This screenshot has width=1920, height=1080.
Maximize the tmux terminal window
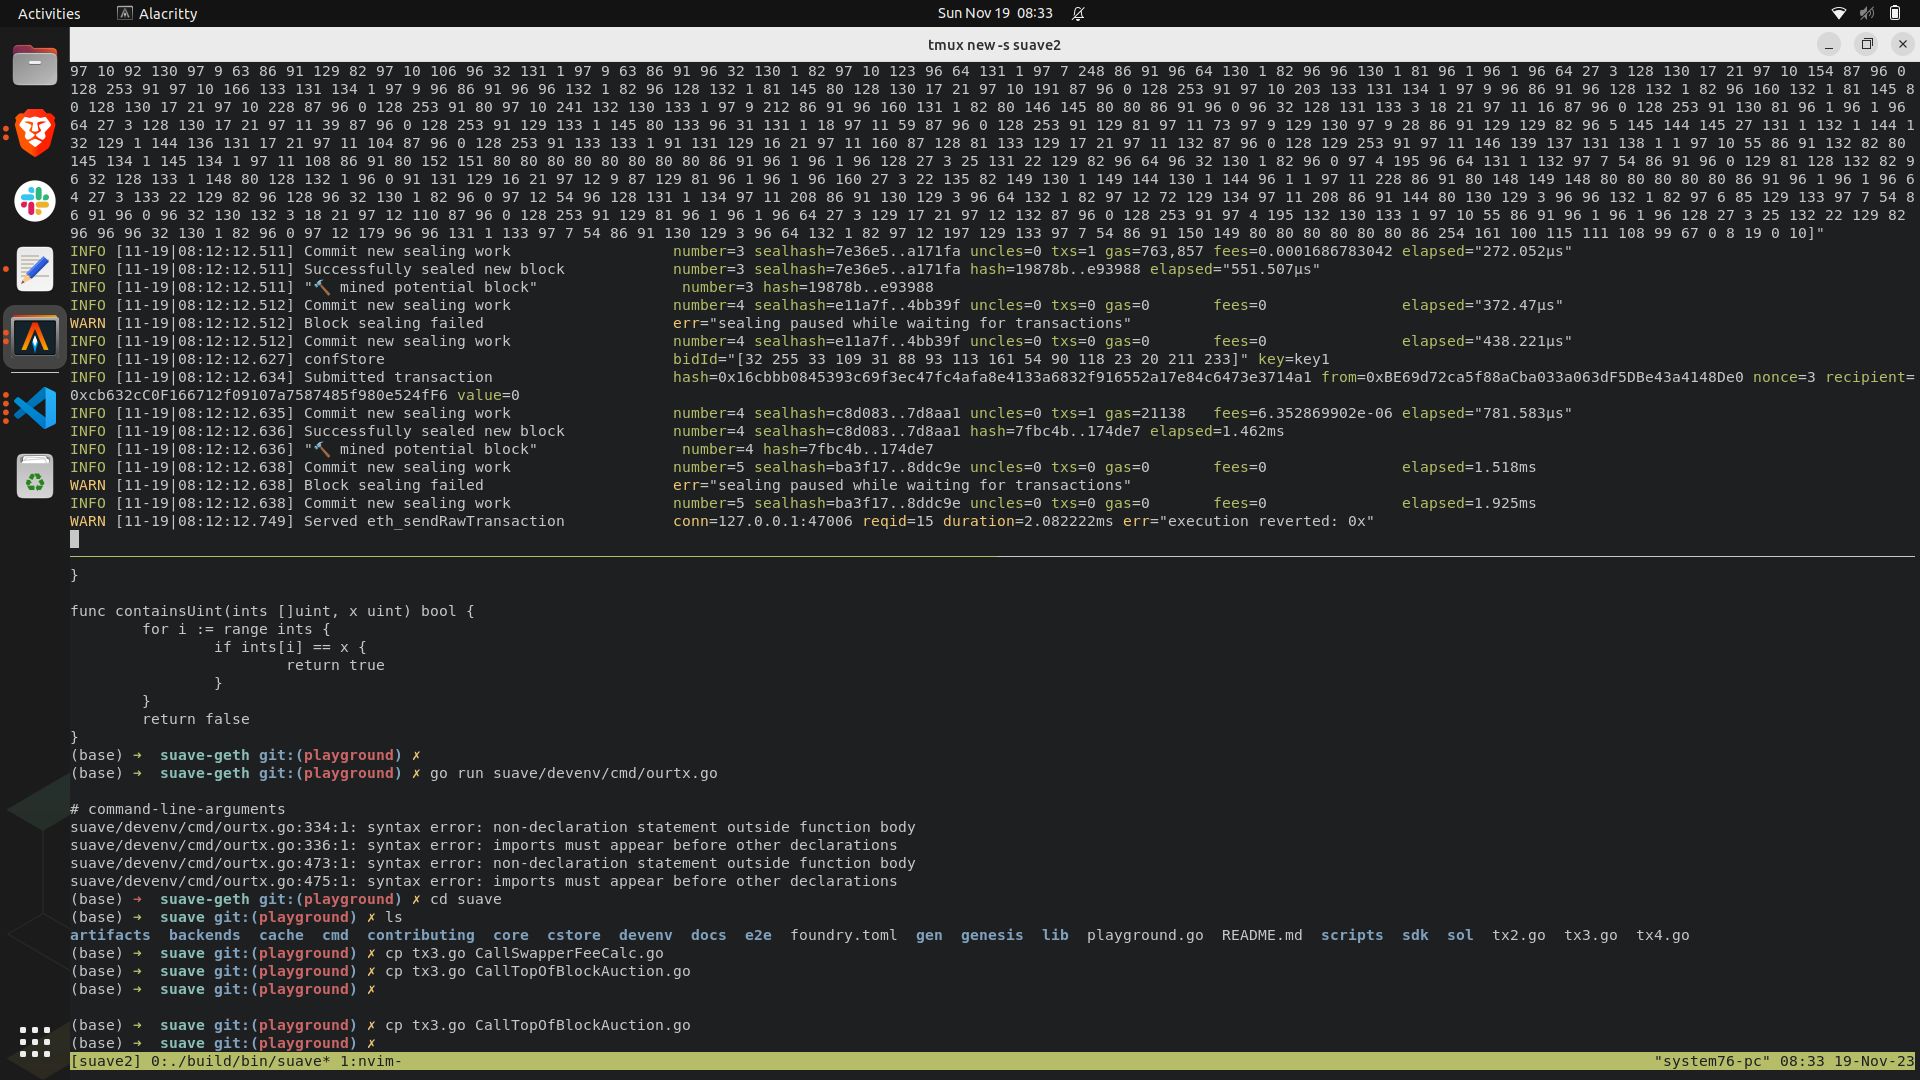click(x=1866, y=44)
